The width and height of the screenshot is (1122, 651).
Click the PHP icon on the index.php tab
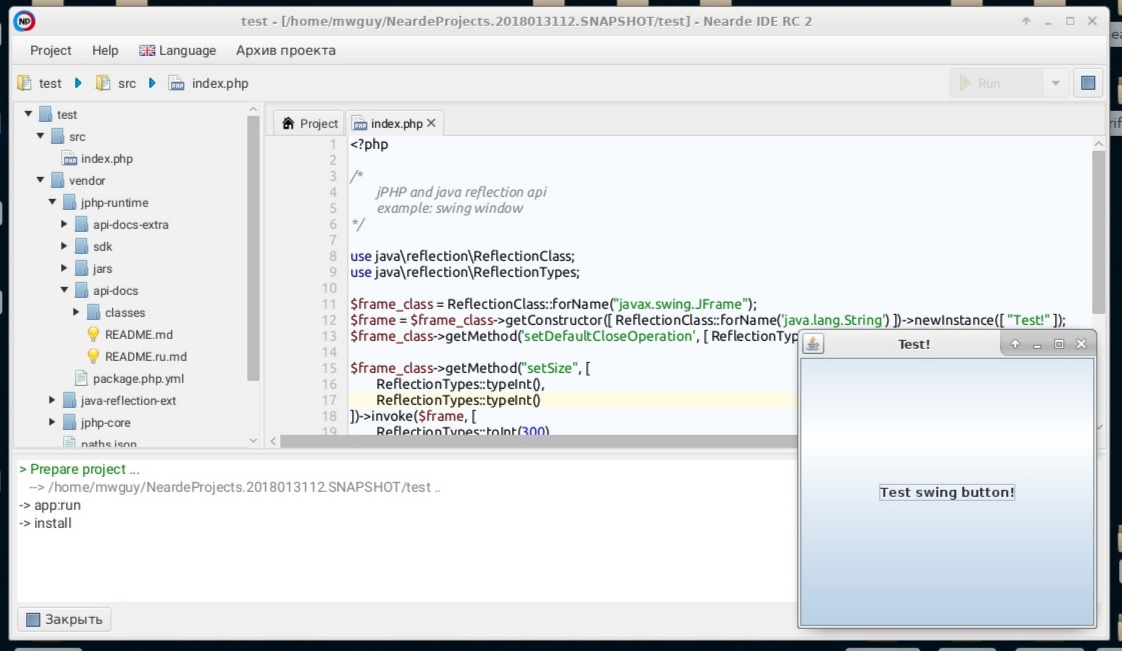coord(359,122)
